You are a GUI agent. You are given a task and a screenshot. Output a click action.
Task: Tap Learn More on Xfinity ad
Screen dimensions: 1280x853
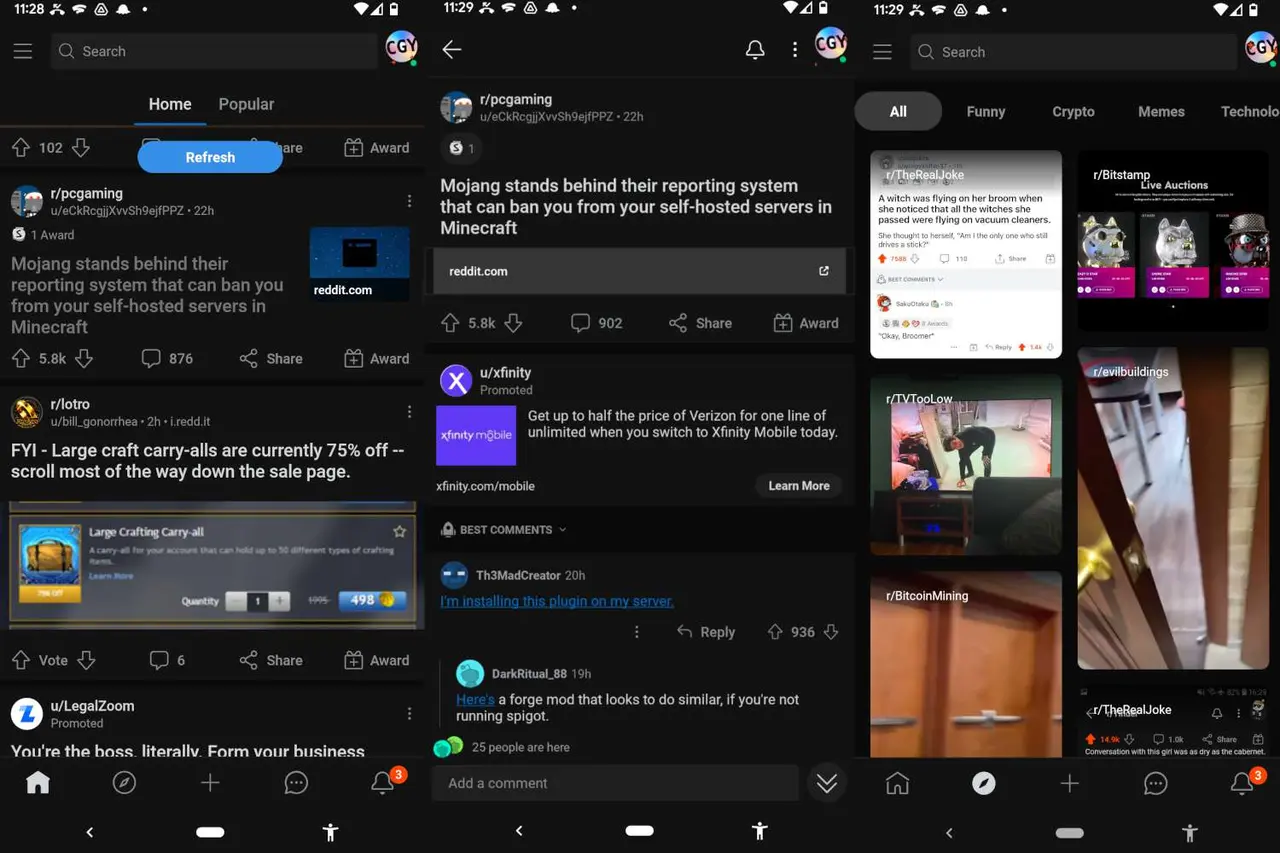click(798, 486)
